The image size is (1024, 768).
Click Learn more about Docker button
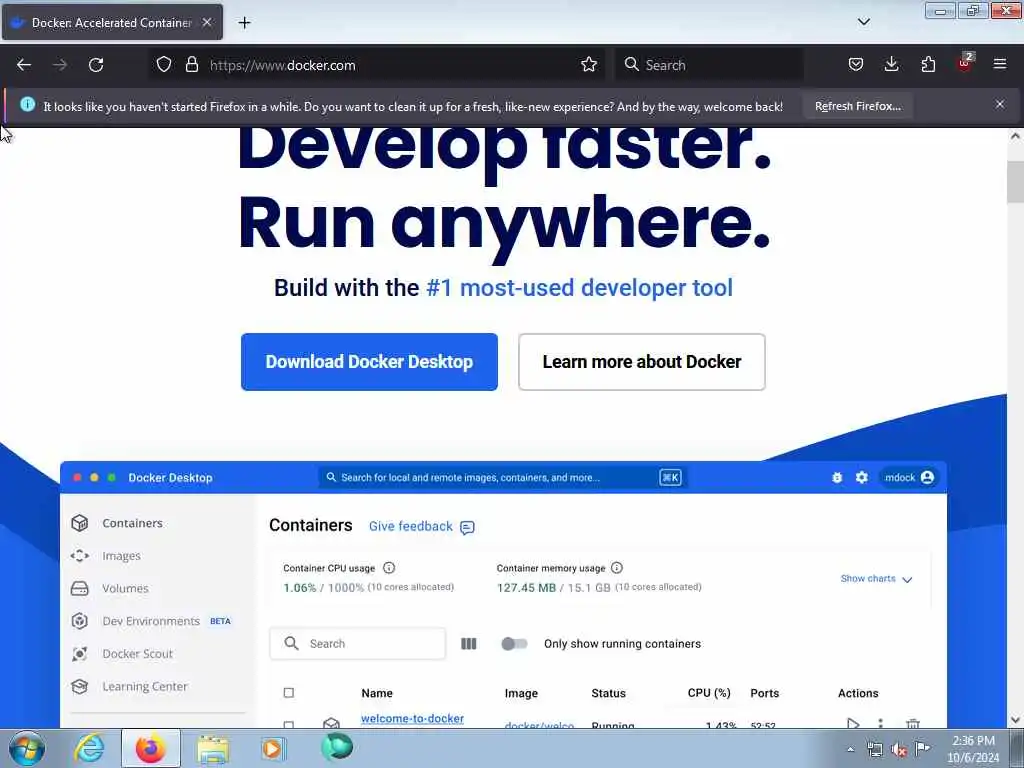pos(641,362)
